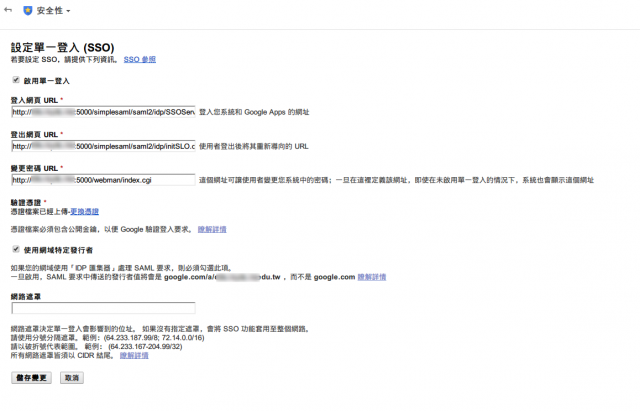Viewport: 640px width, 411px height.
Task: Click the 使用者登出後將其重新導向的 URL description
Action: [x=253, y=146]
